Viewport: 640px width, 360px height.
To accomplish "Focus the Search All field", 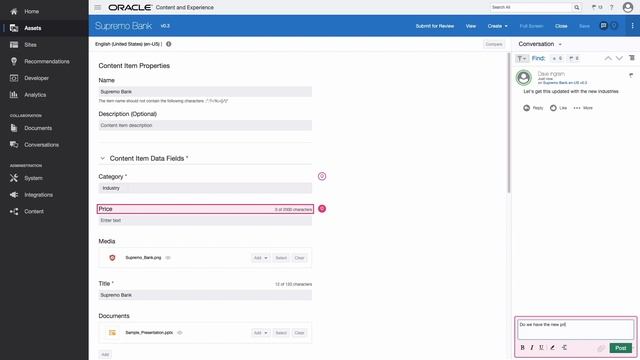I will click(x=531, y=7).
